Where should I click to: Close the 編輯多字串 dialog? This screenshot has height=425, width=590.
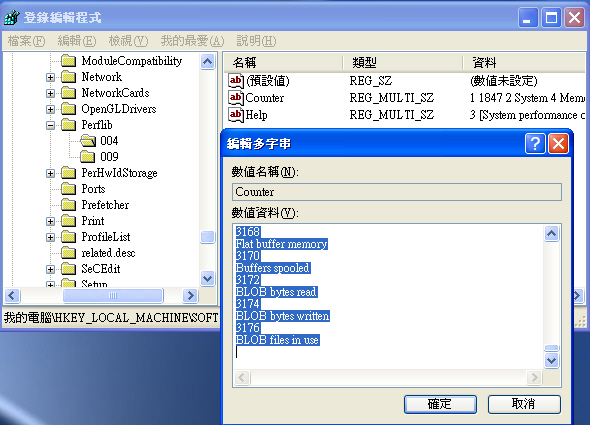(558, 143)
